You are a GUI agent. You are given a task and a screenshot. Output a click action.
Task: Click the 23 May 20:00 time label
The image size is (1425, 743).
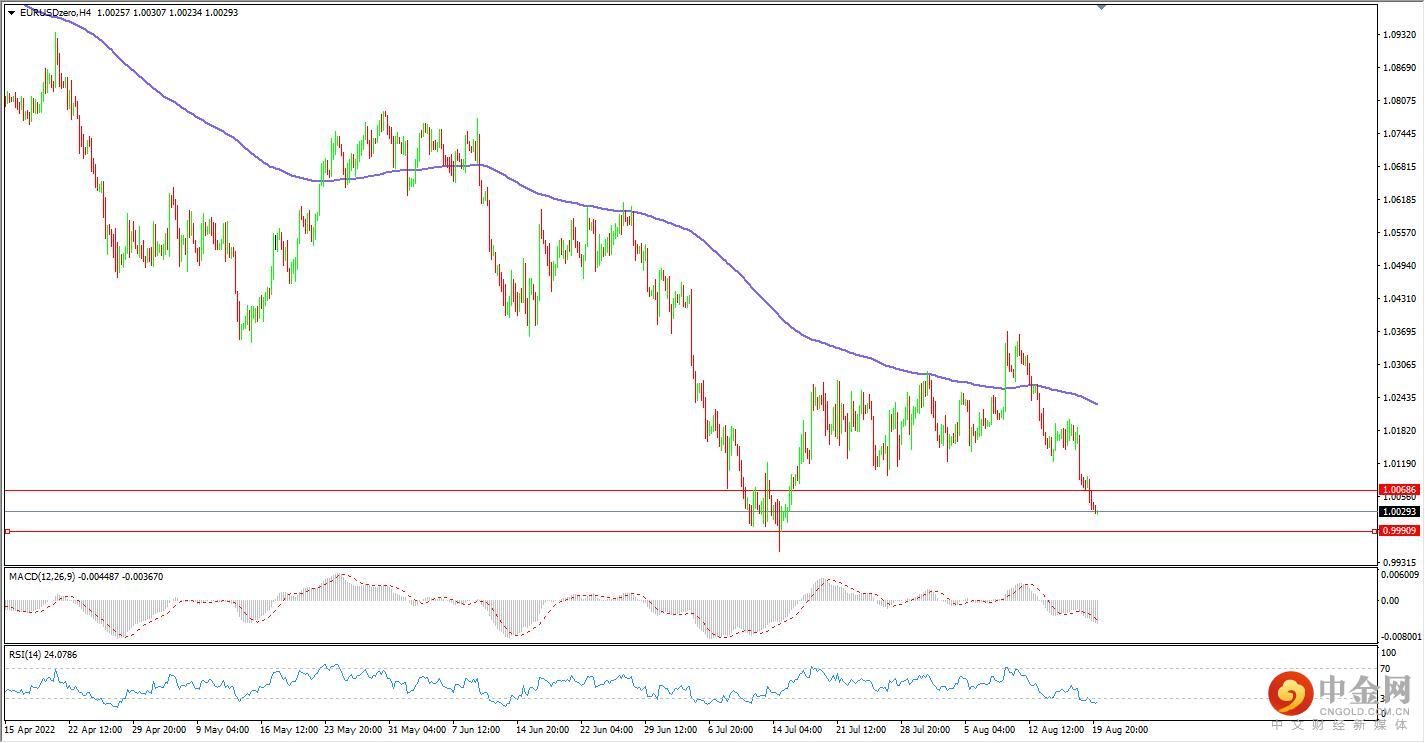click(353, 730)
